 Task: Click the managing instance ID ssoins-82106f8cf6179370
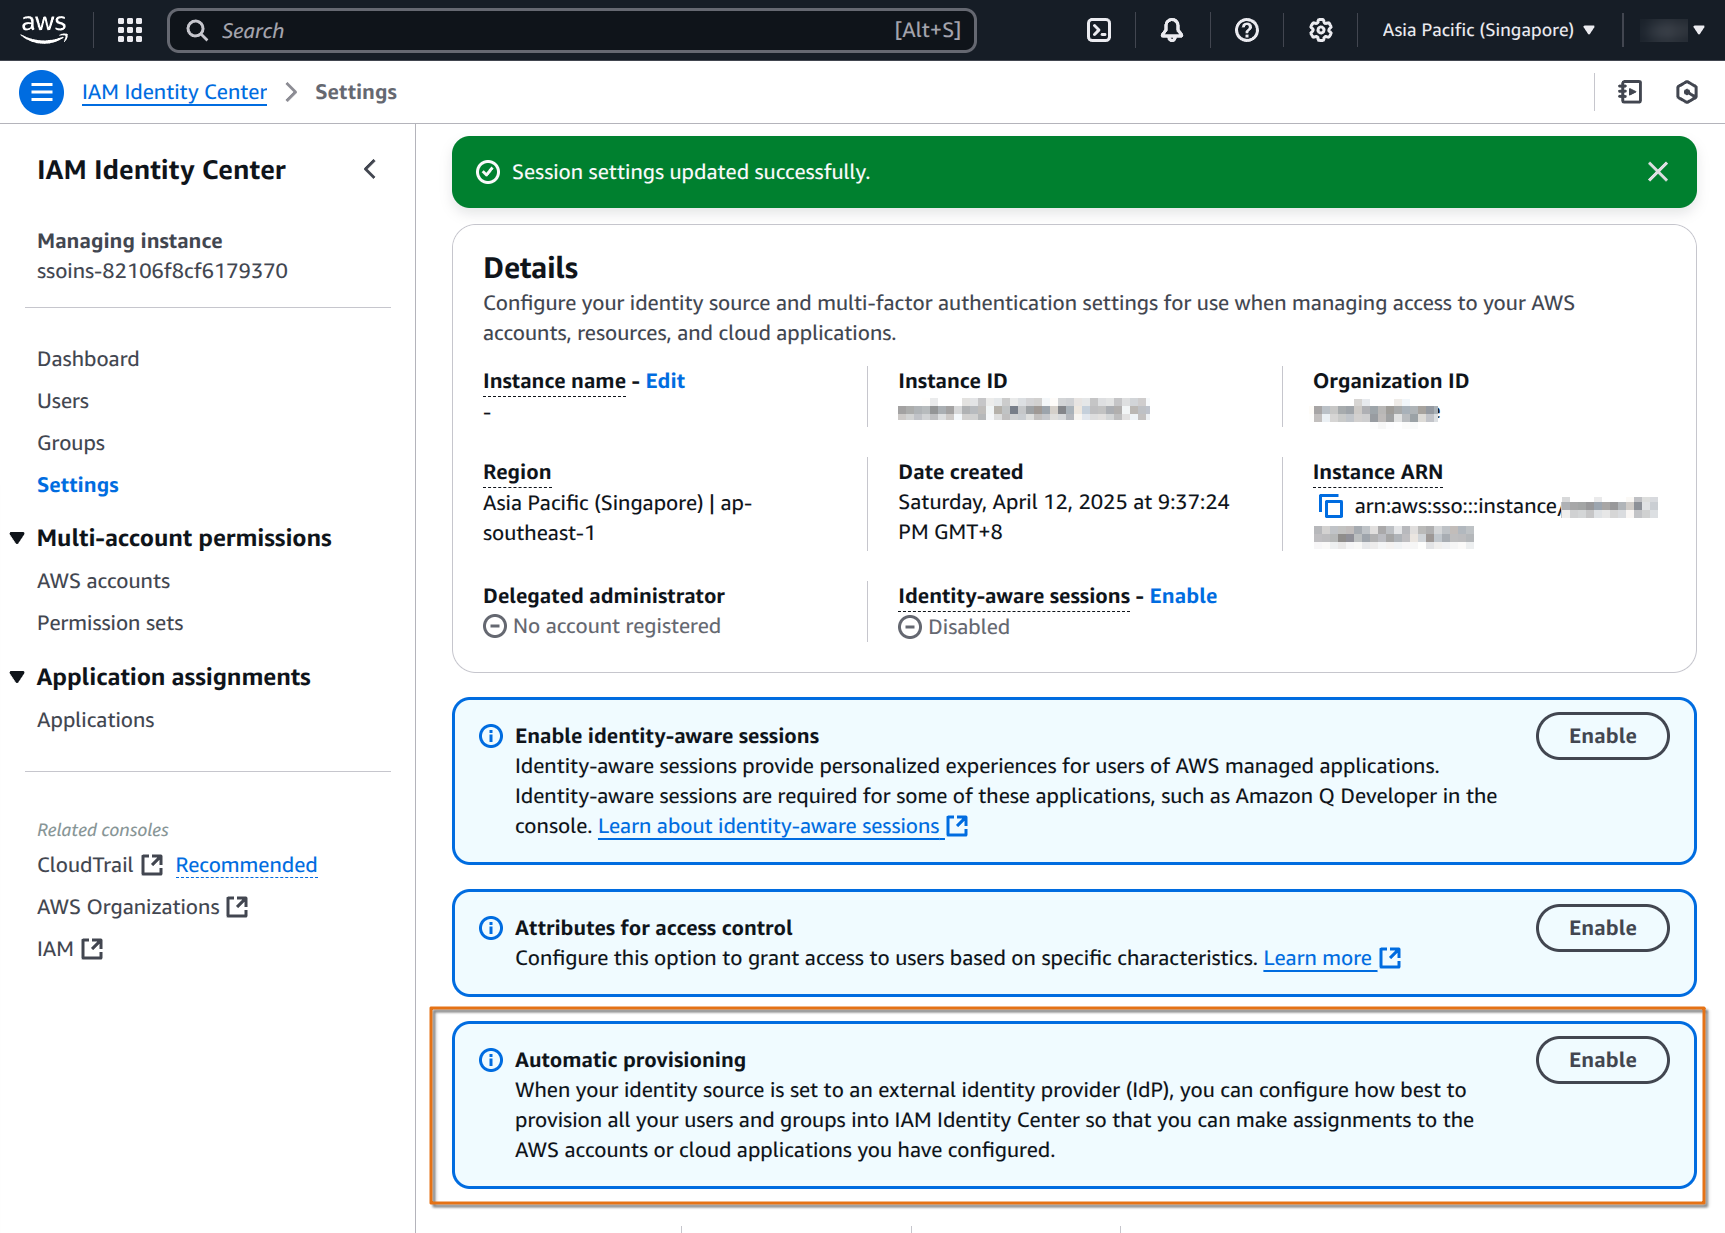click(x=162, y=271)
